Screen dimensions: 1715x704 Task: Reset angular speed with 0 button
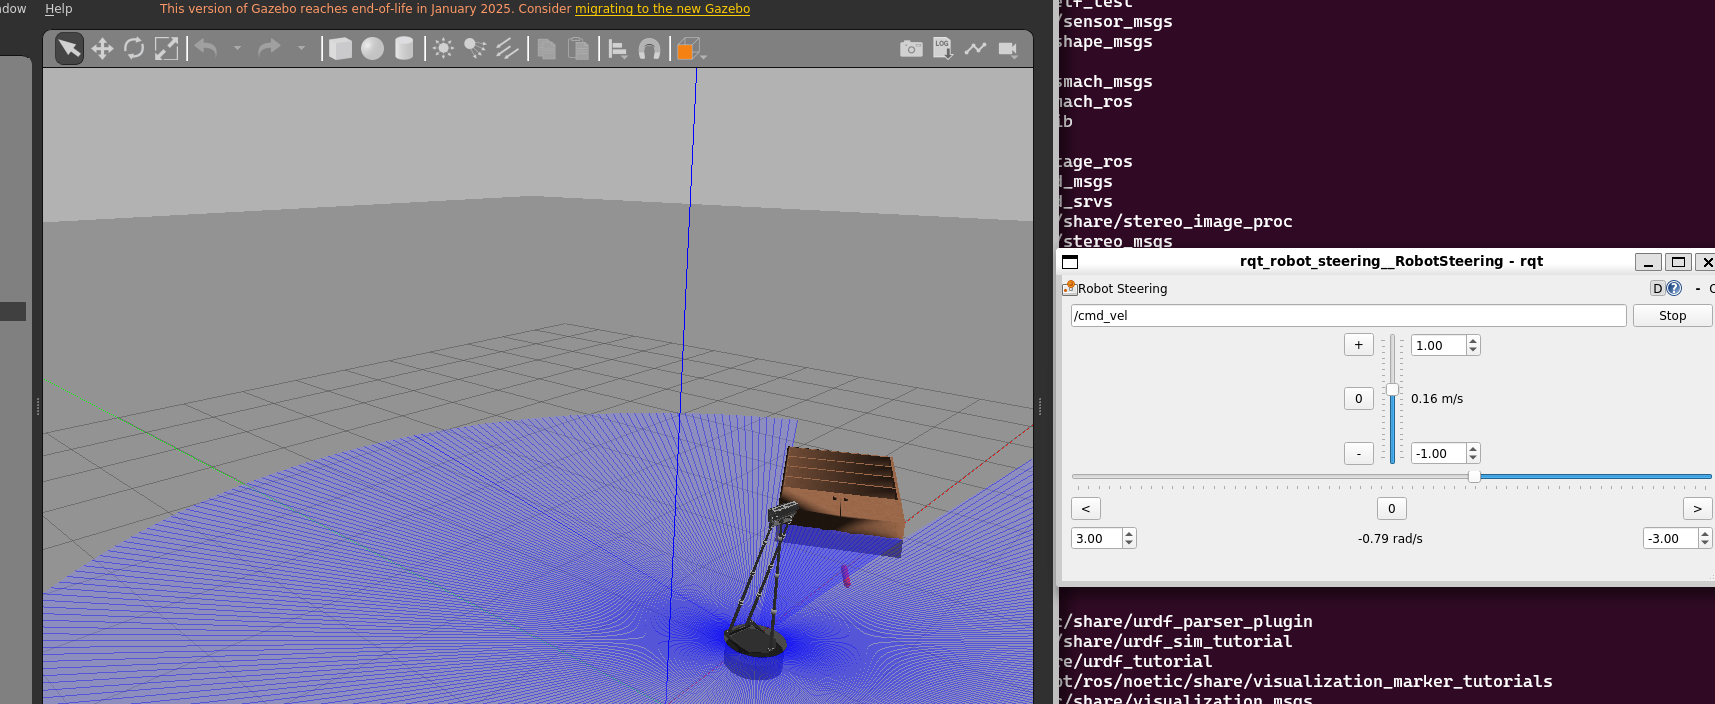pos(1391,508)
